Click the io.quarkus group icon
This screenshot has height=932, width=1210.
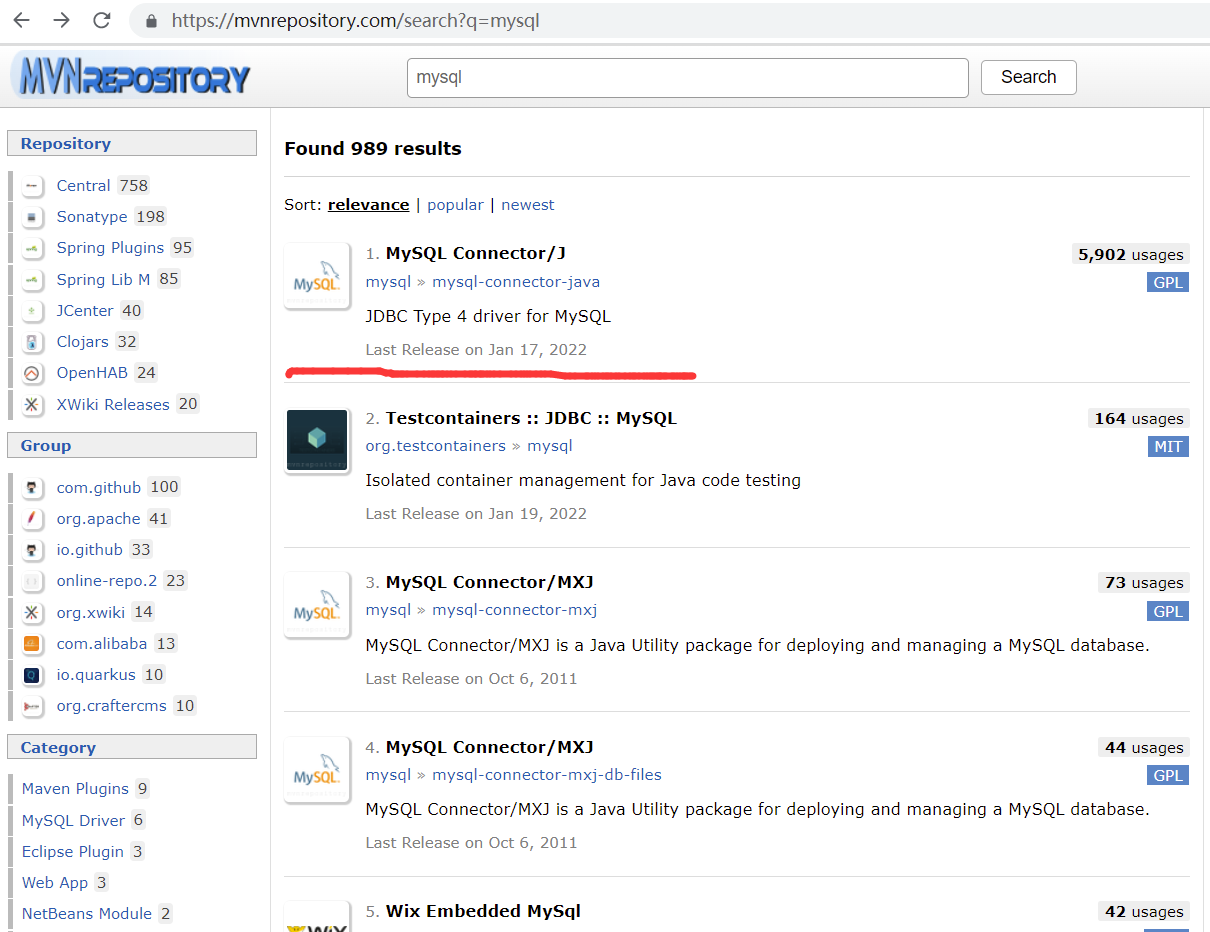coord(33,675)
